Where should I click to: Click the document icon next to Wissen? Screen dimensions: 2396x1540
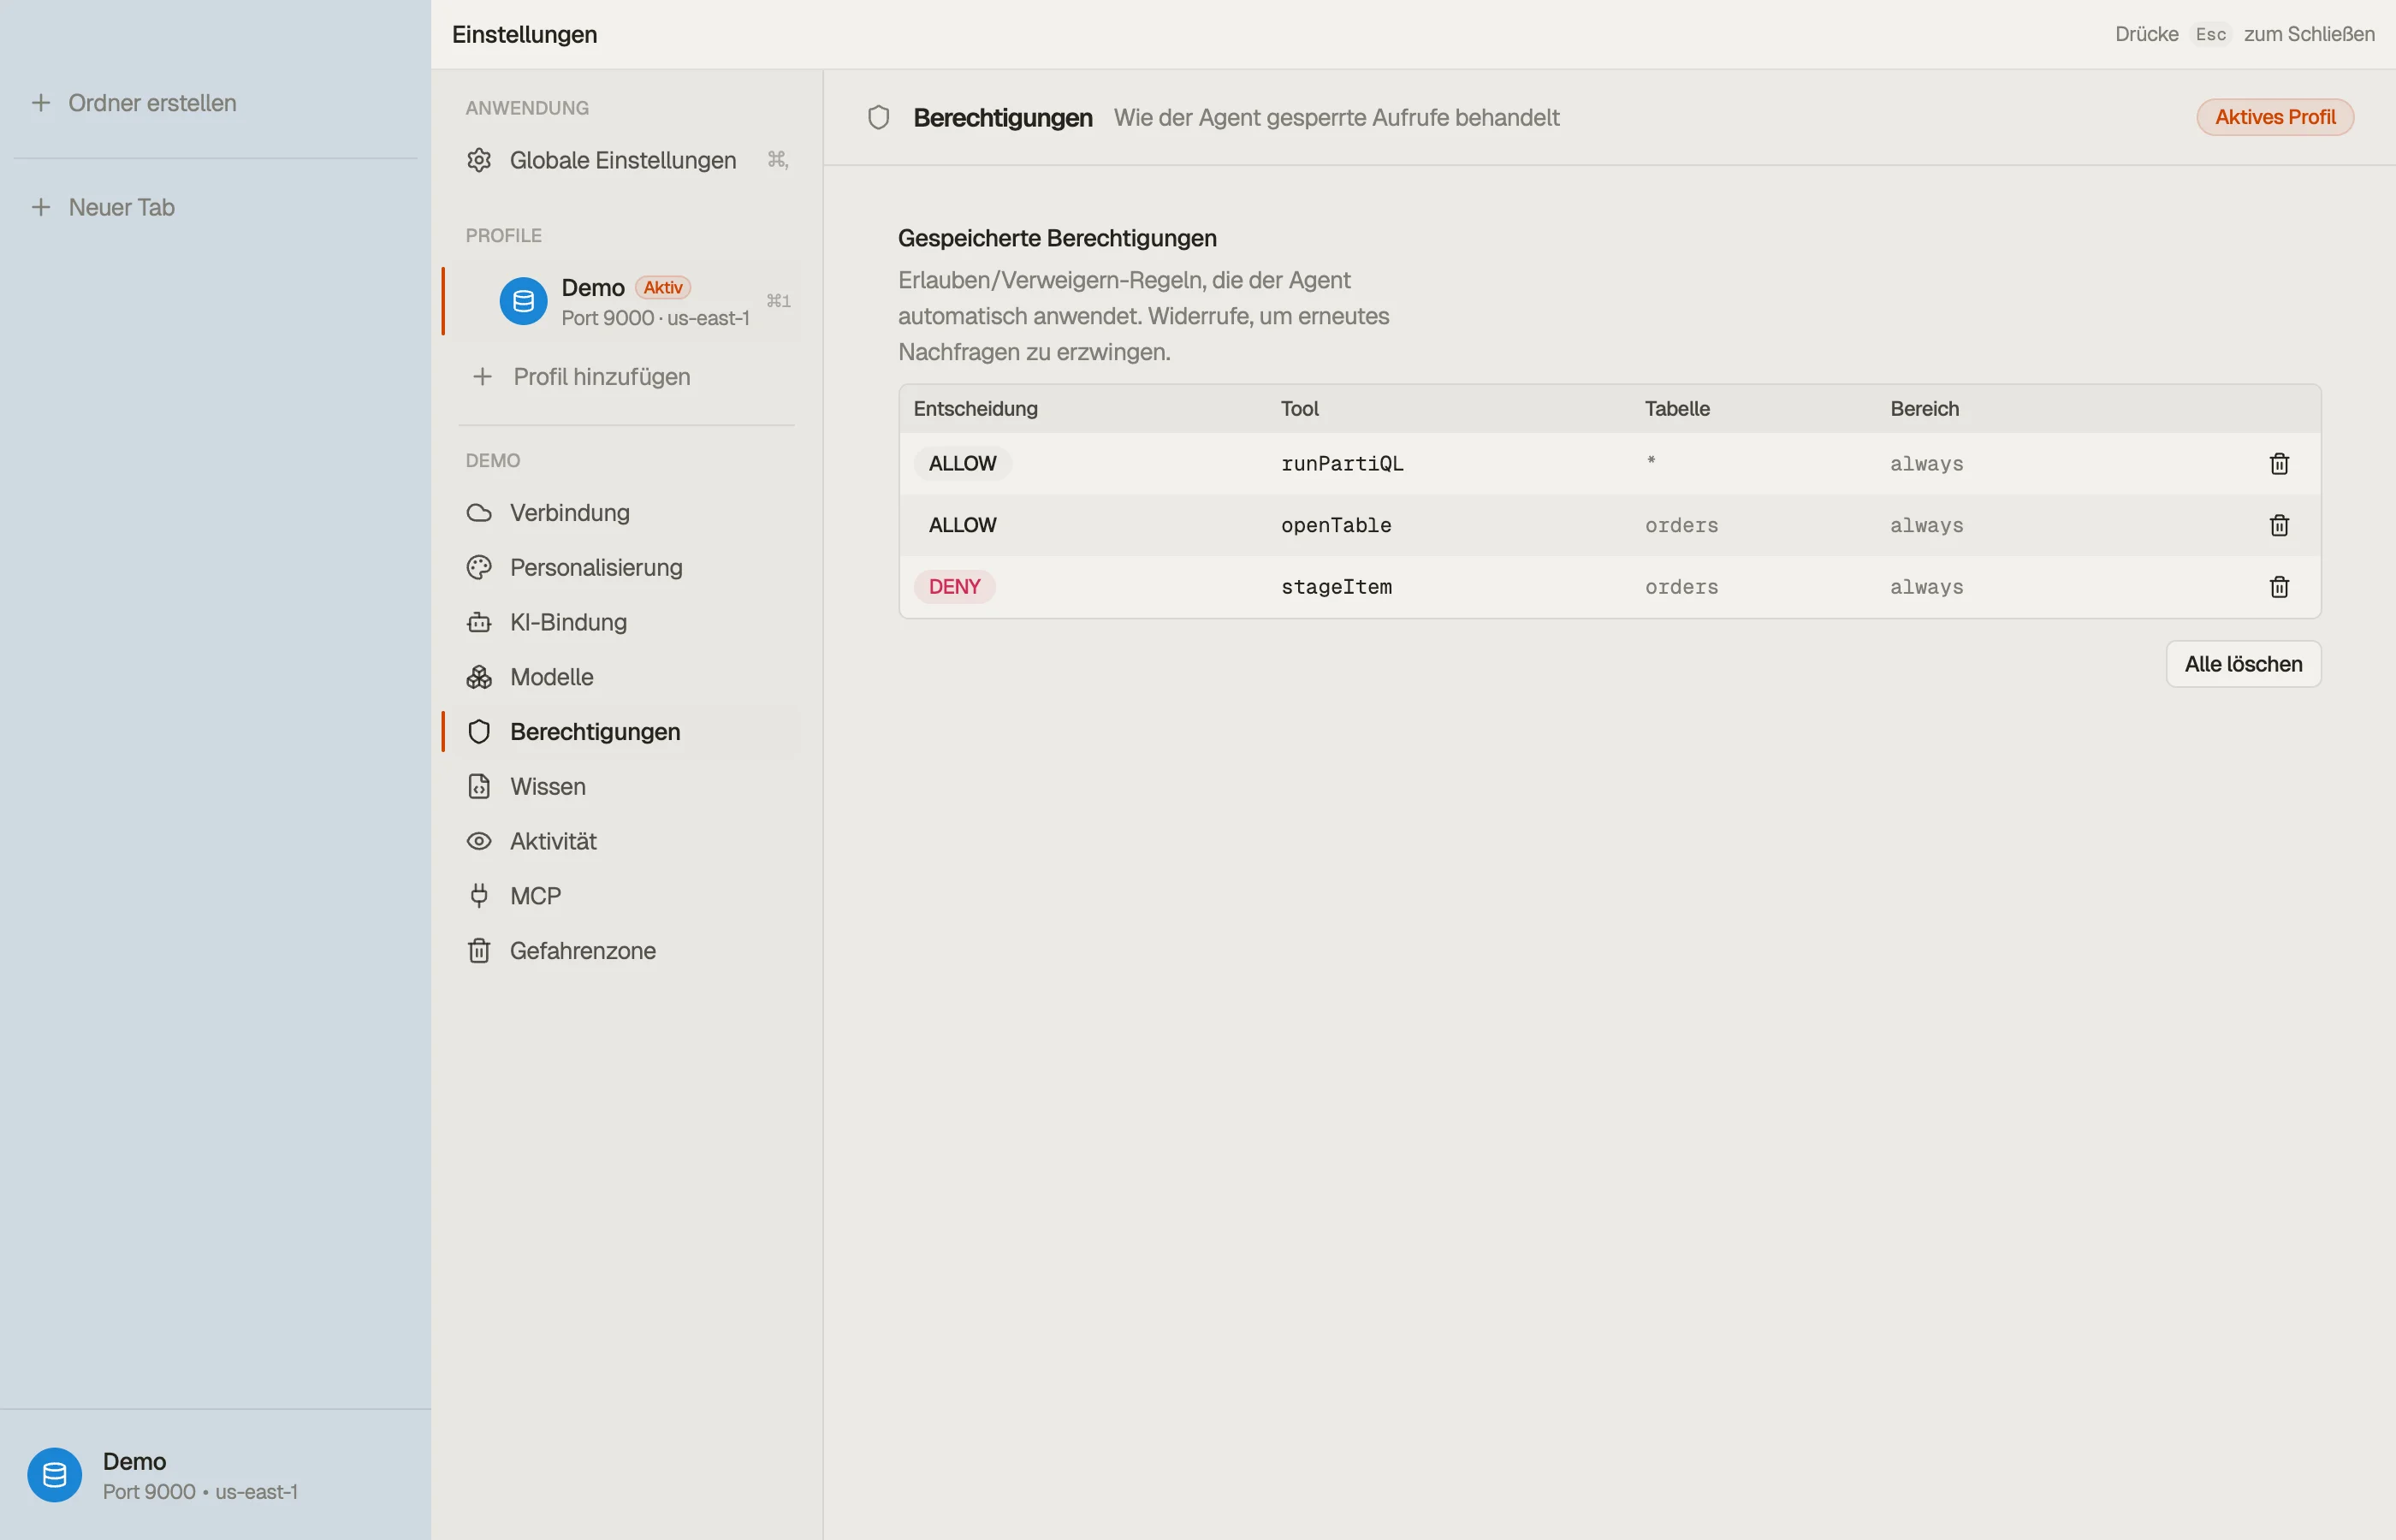click(479, 786)
